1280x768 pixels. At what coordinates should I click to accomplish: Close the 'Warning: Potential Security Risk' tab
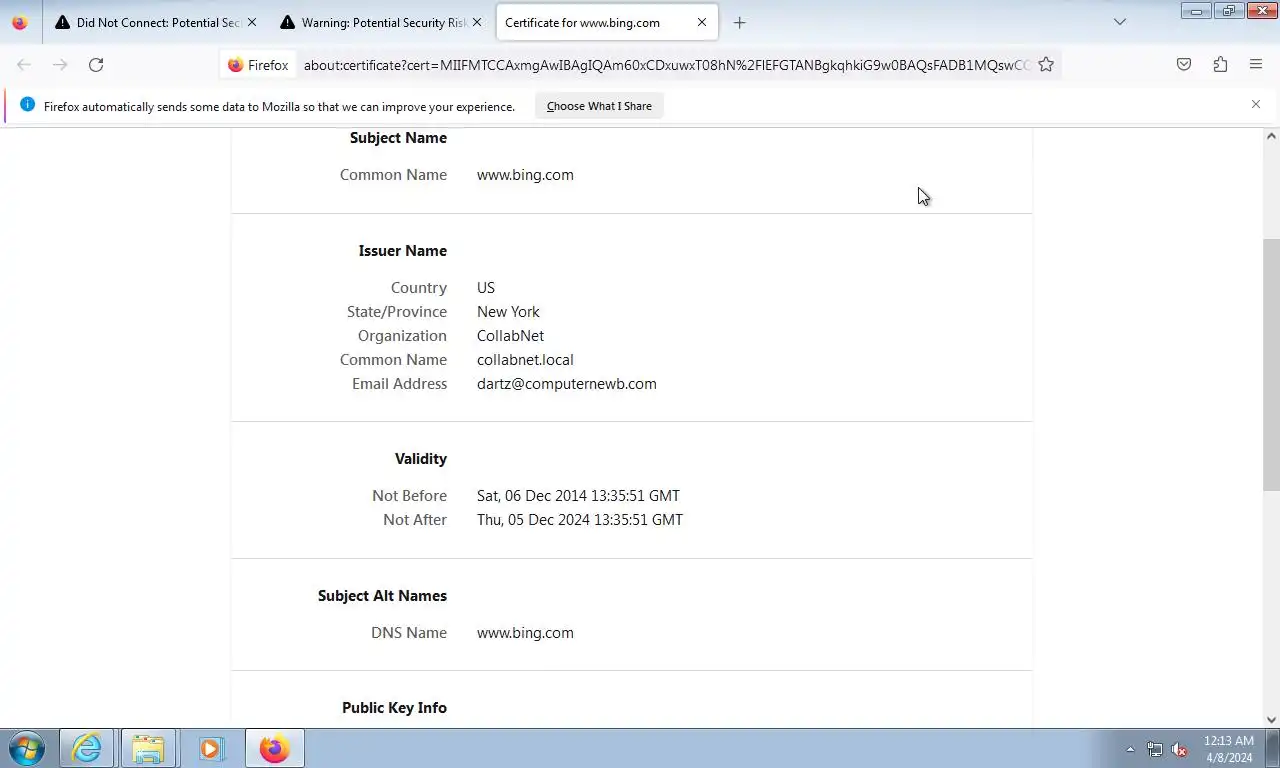[477, 22]
